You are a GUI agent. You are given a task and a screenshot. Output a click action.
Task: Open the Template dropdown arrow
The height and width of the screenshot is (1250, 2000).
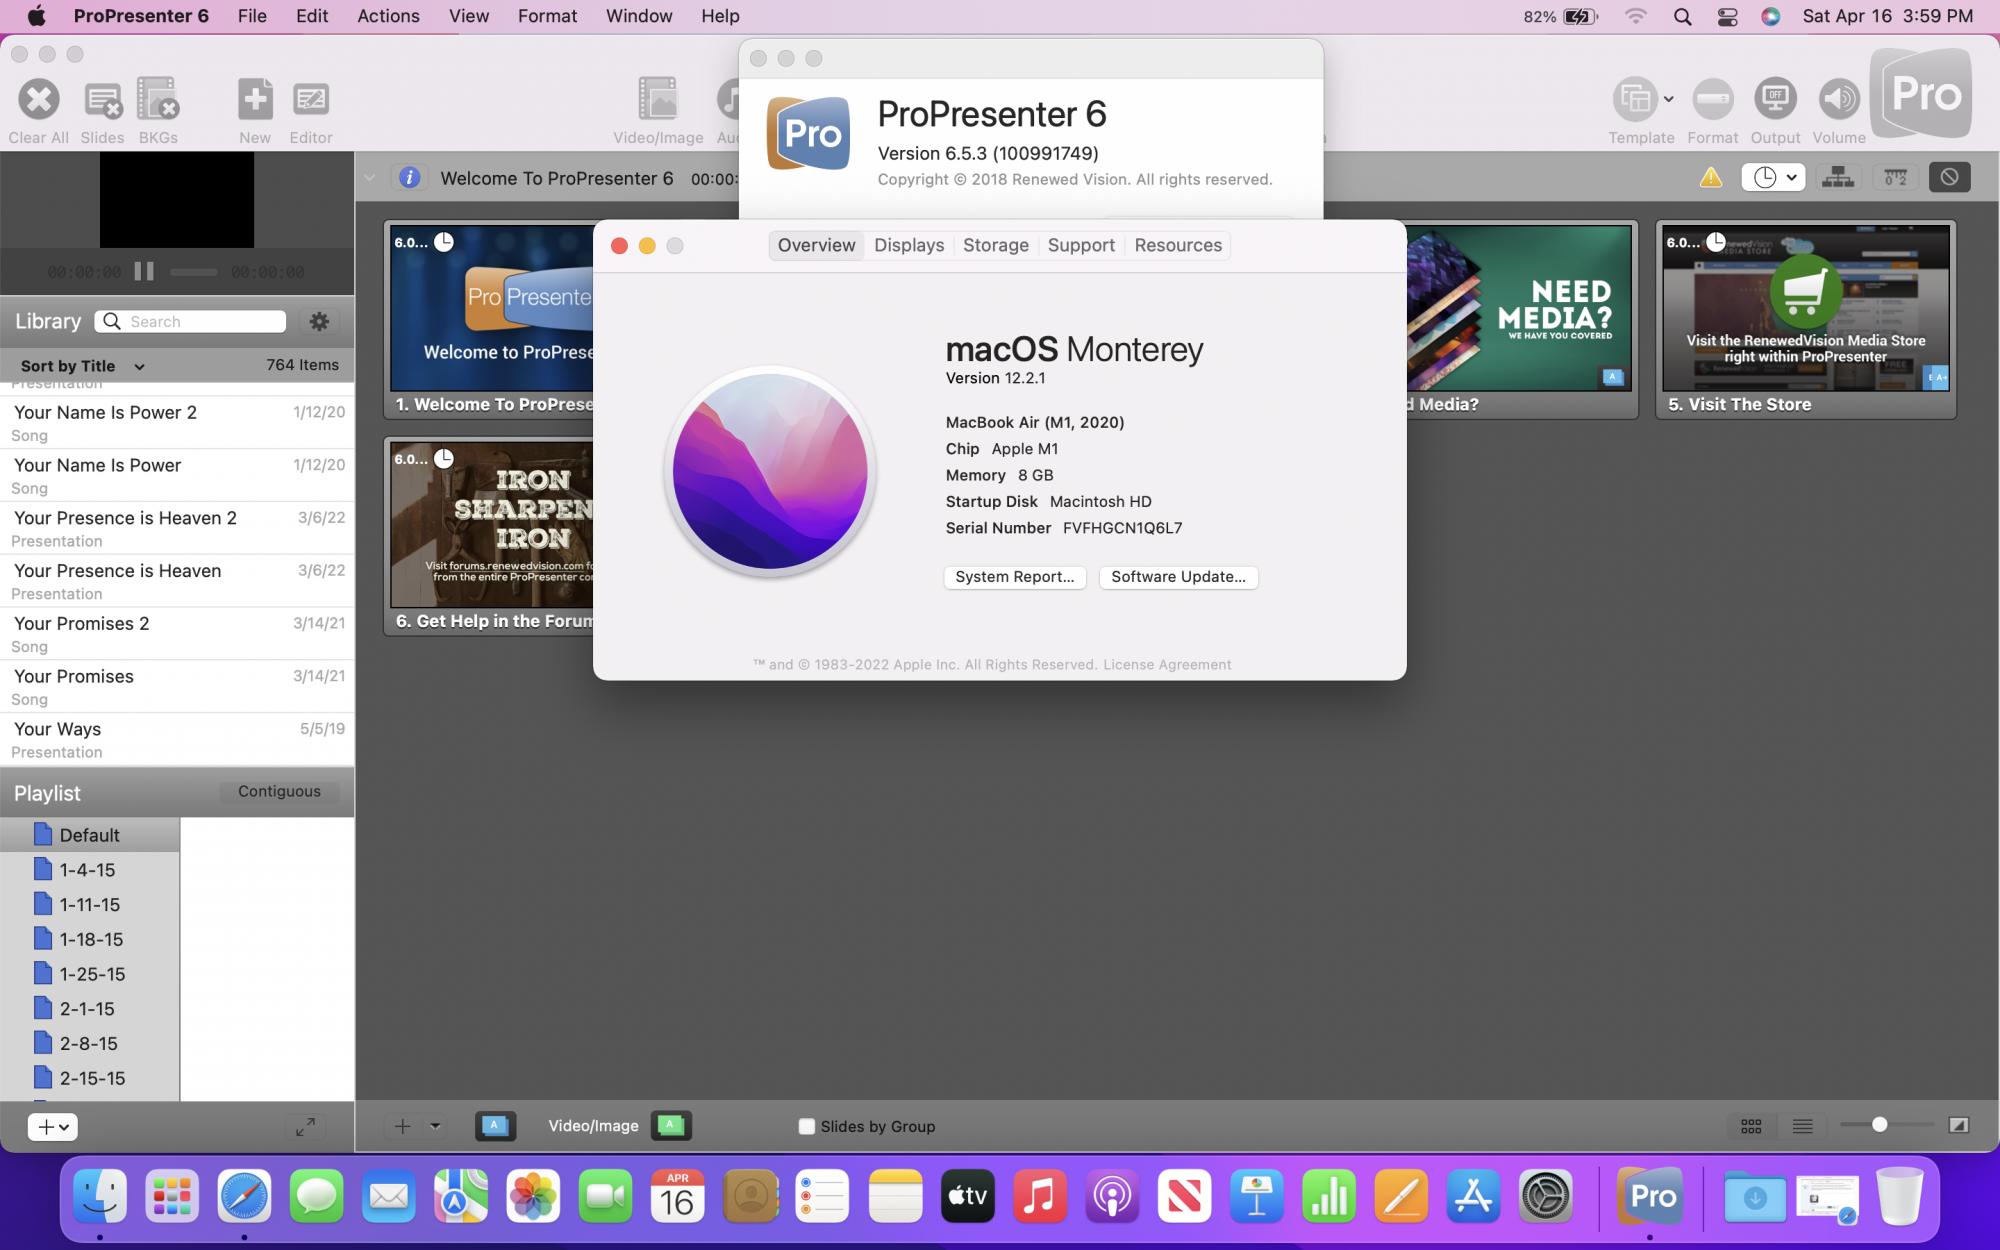[1668, 99]
